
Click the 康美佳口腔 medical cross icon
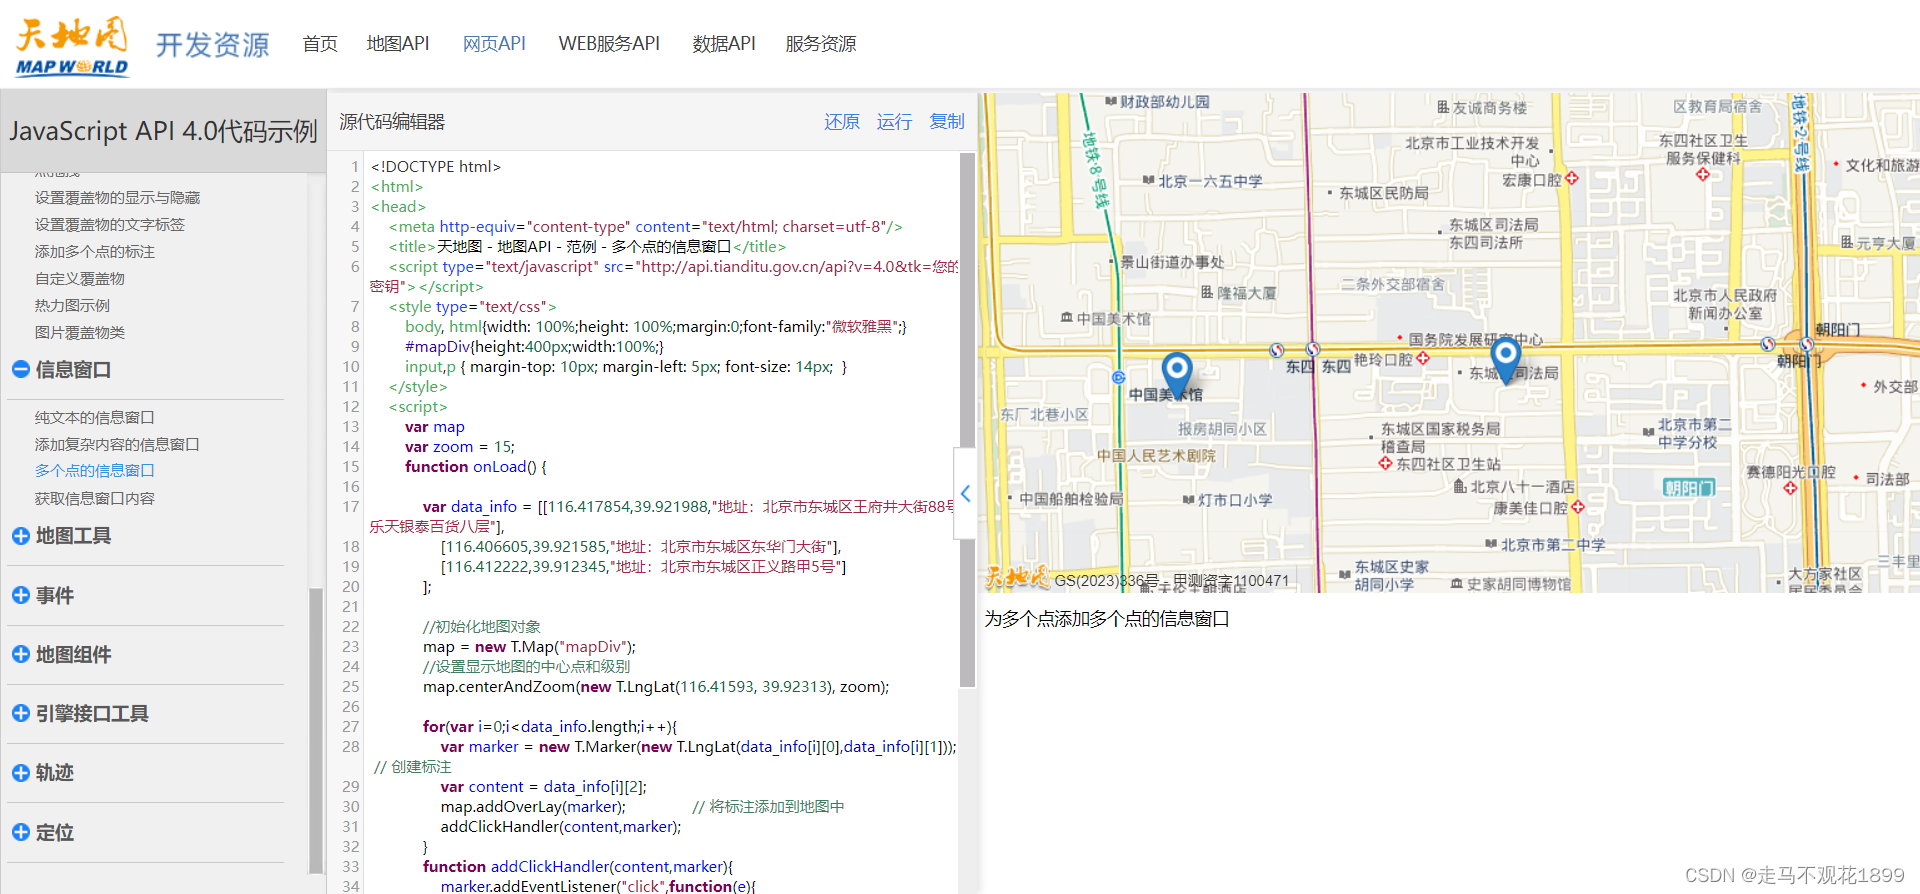tap(1578, 507)
